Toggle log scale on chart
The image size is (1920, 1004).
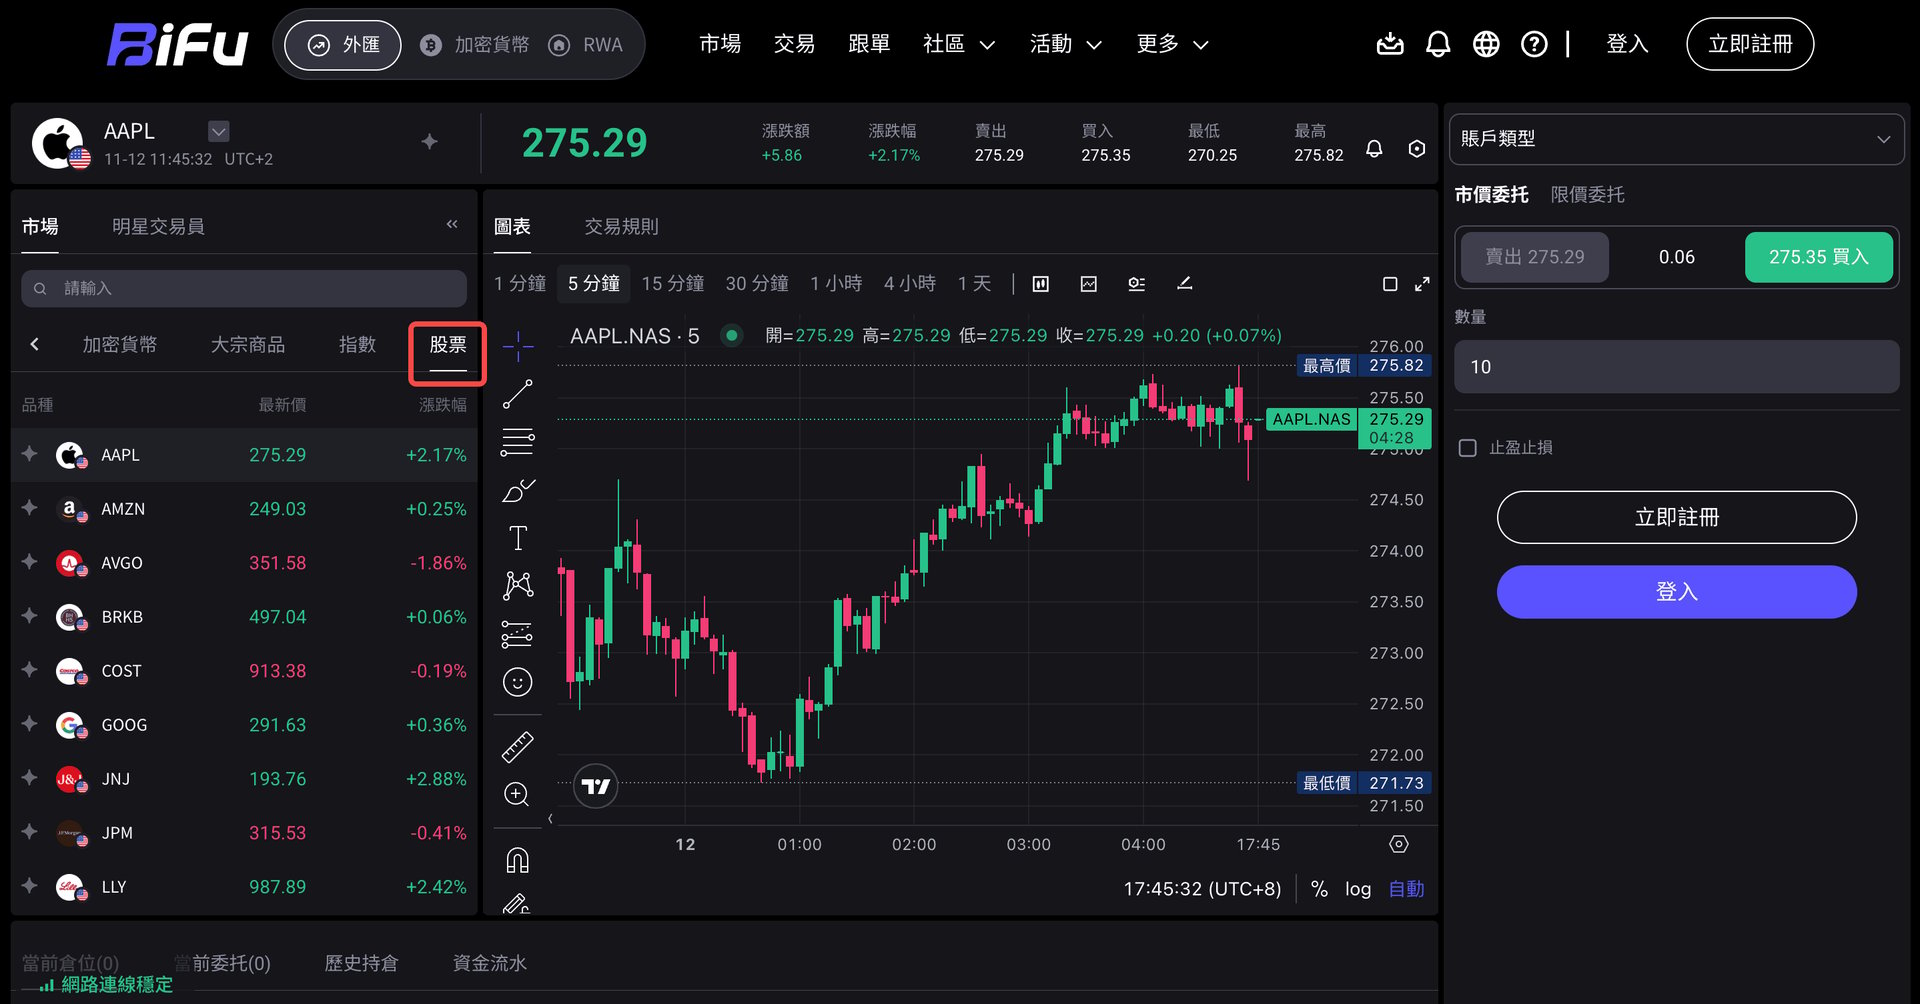pos(1358,889)
